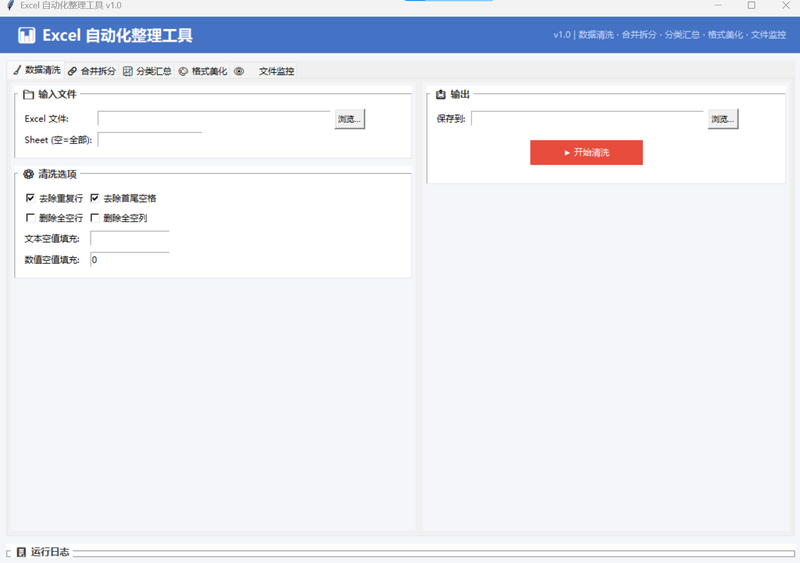Click the feather icon in title bar
The height and width of the screenshot is (563, 800).
(x=10, y=5)
